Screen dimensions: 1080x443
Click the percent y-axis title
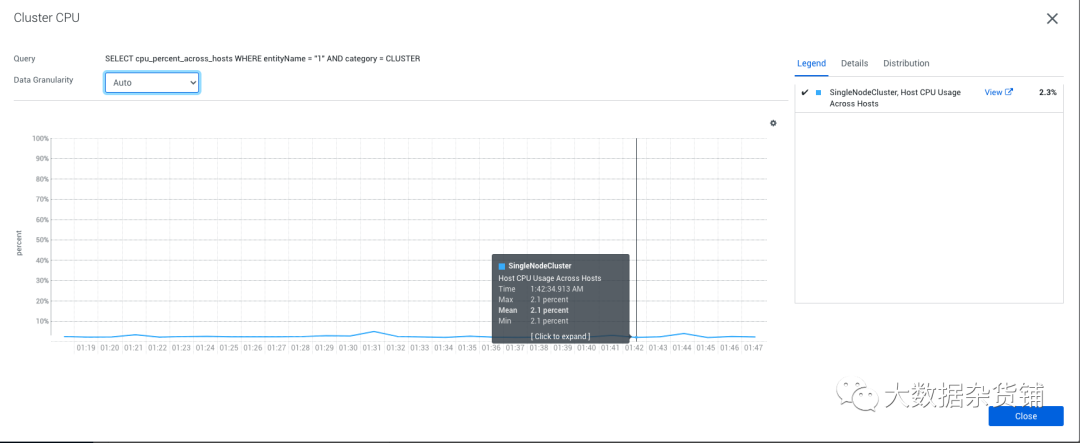pos(19,243)
